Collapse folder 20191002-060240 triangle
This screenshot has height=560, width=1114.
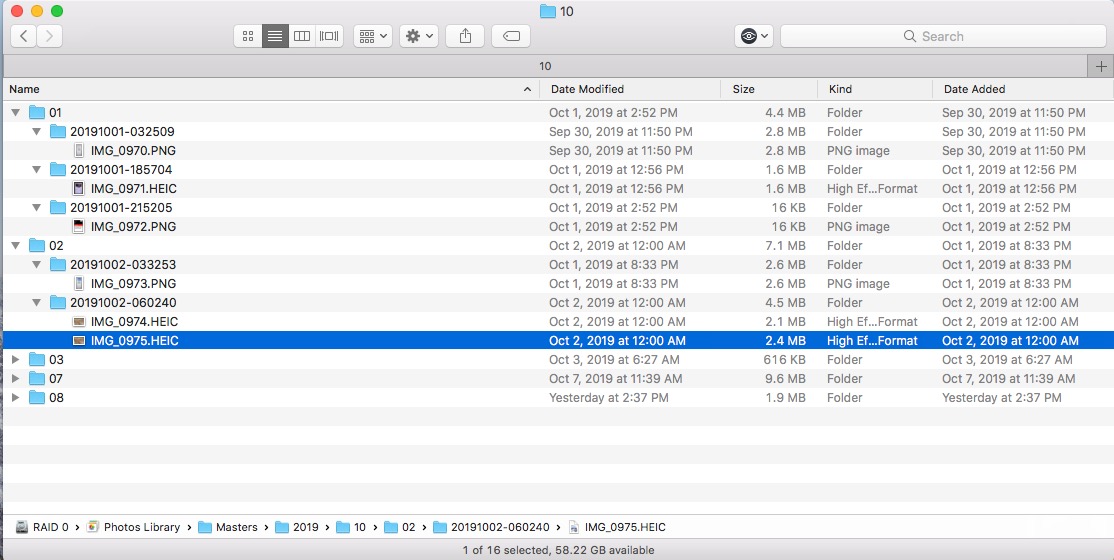coord(36,303)
